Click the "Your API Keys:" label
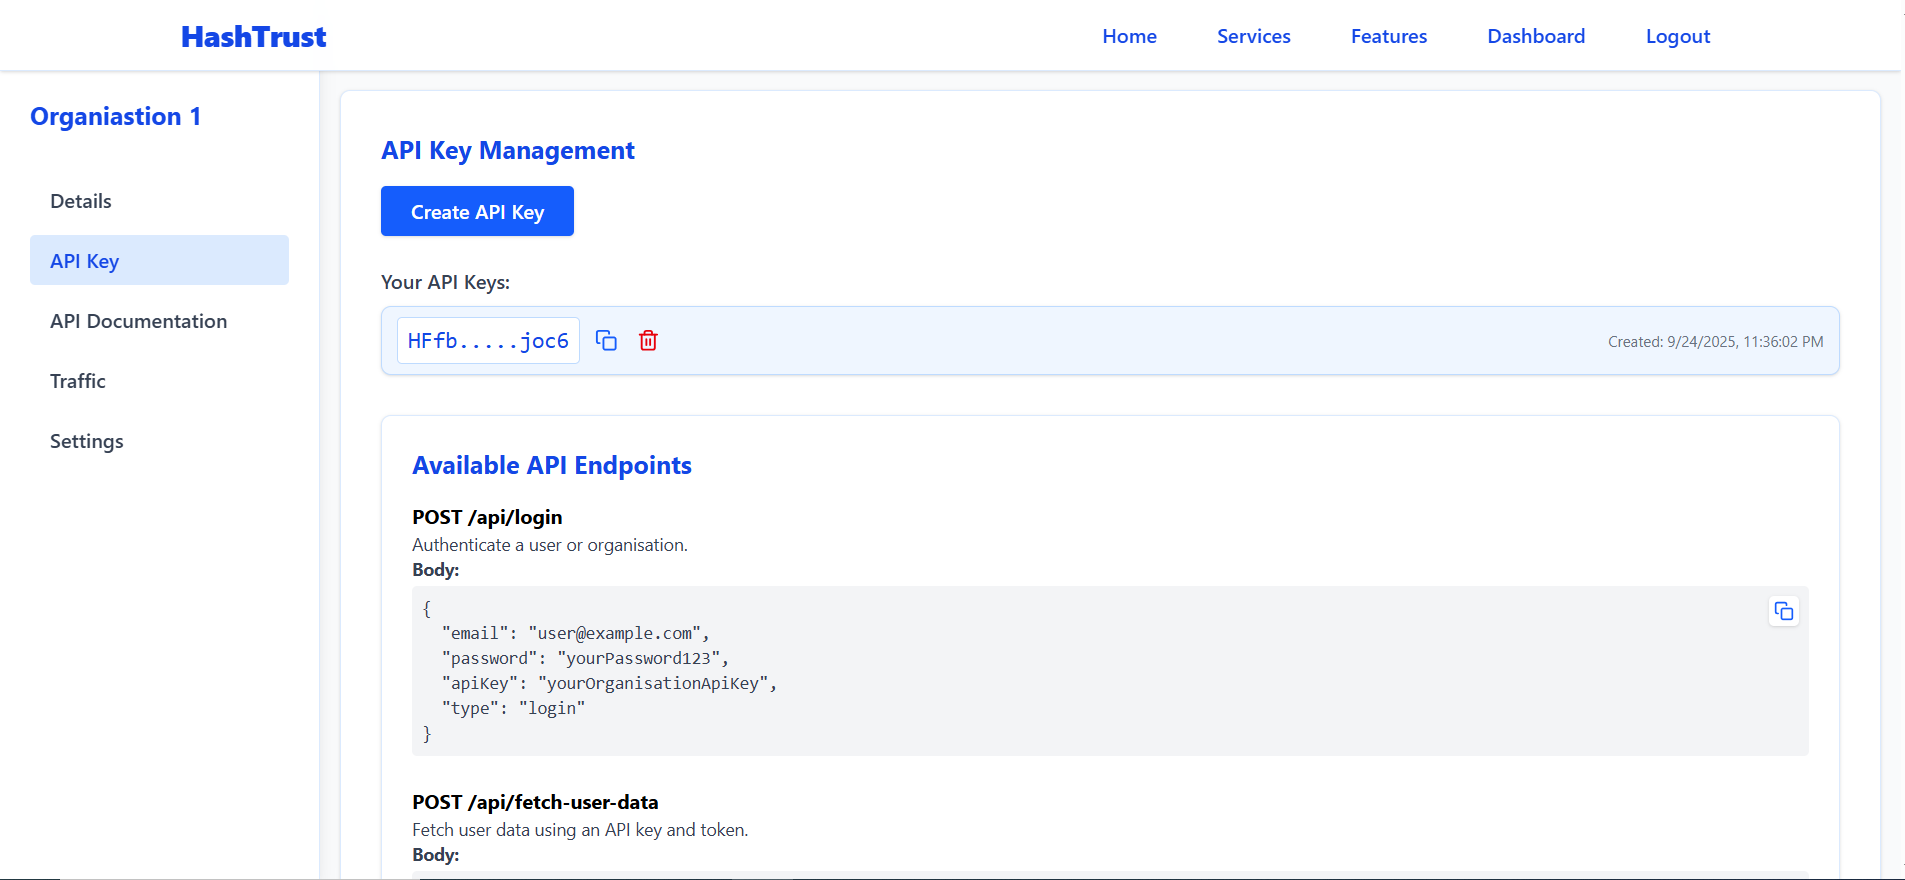This screenshot has height=880, width=1905. (445, 282)
